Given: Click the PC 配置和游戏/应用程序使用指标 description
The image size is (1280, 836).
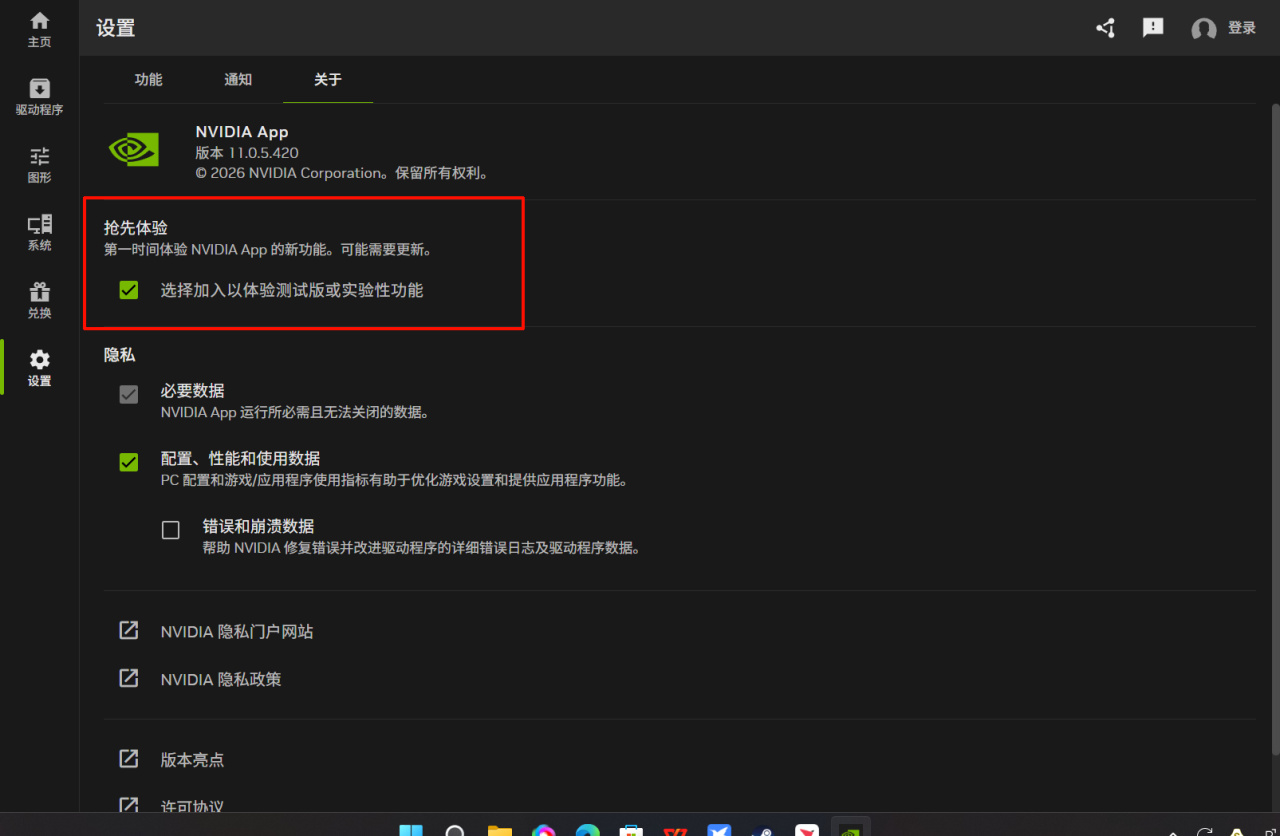Looking at the screenshot, I should 394,480.
